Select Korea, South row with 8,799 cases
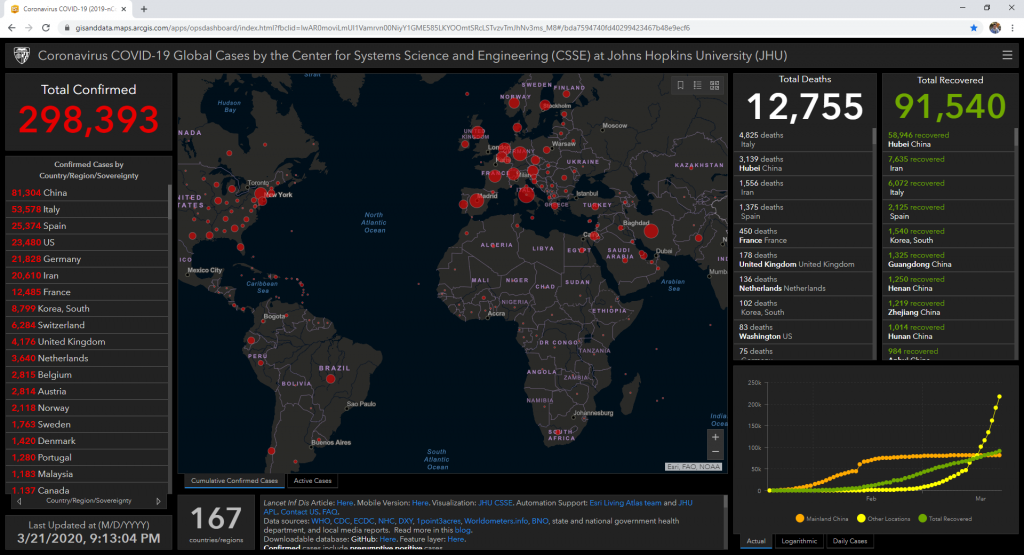The height and width of the screenshot is (555, 1024). click(89, 309)
